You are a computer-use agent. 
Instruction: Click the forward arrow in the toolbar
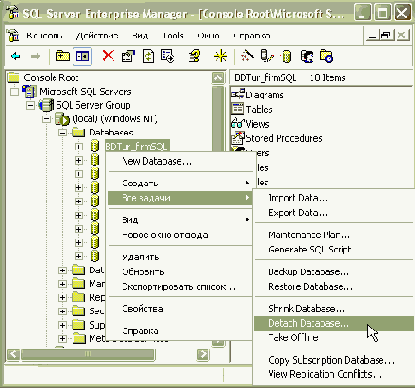35,56
